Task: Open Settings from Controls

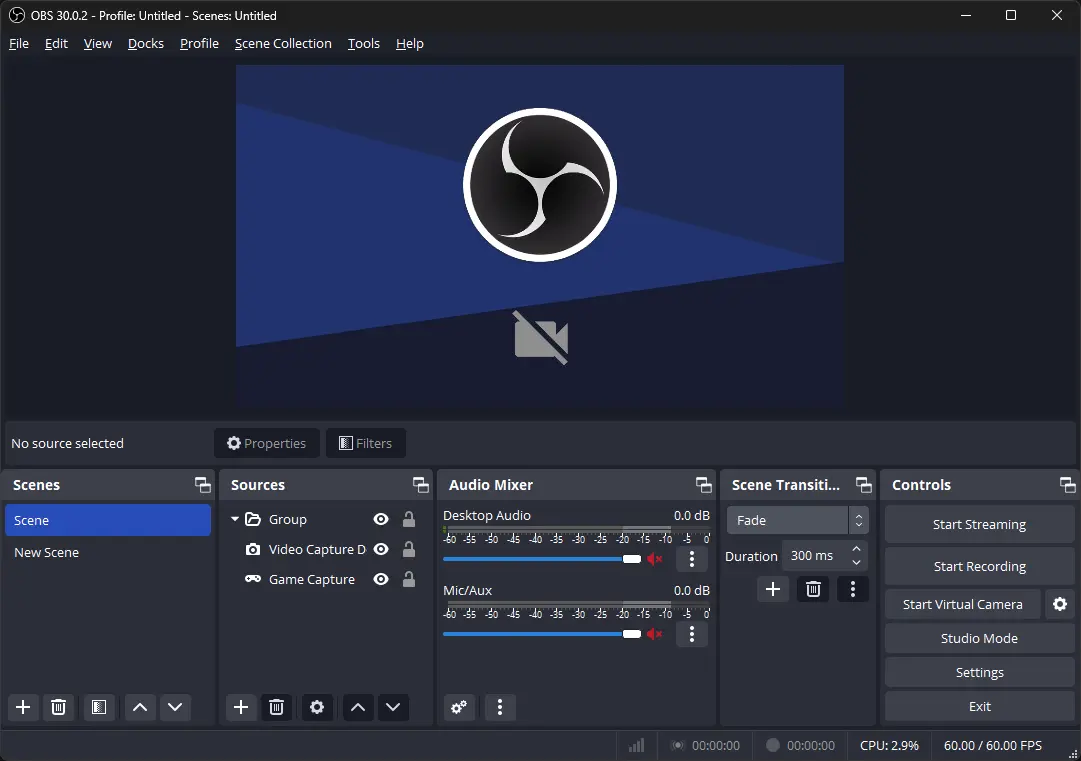Action: (x=980, y=672)
